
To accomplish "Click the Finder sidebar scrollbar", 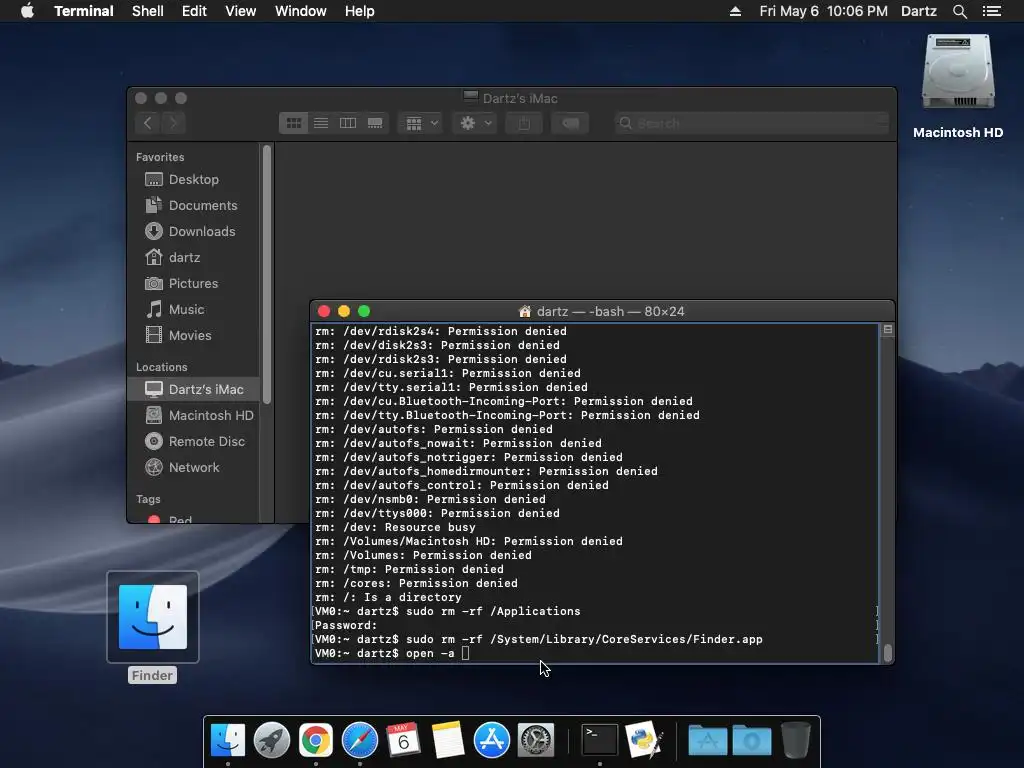I will tap(266, 274).
